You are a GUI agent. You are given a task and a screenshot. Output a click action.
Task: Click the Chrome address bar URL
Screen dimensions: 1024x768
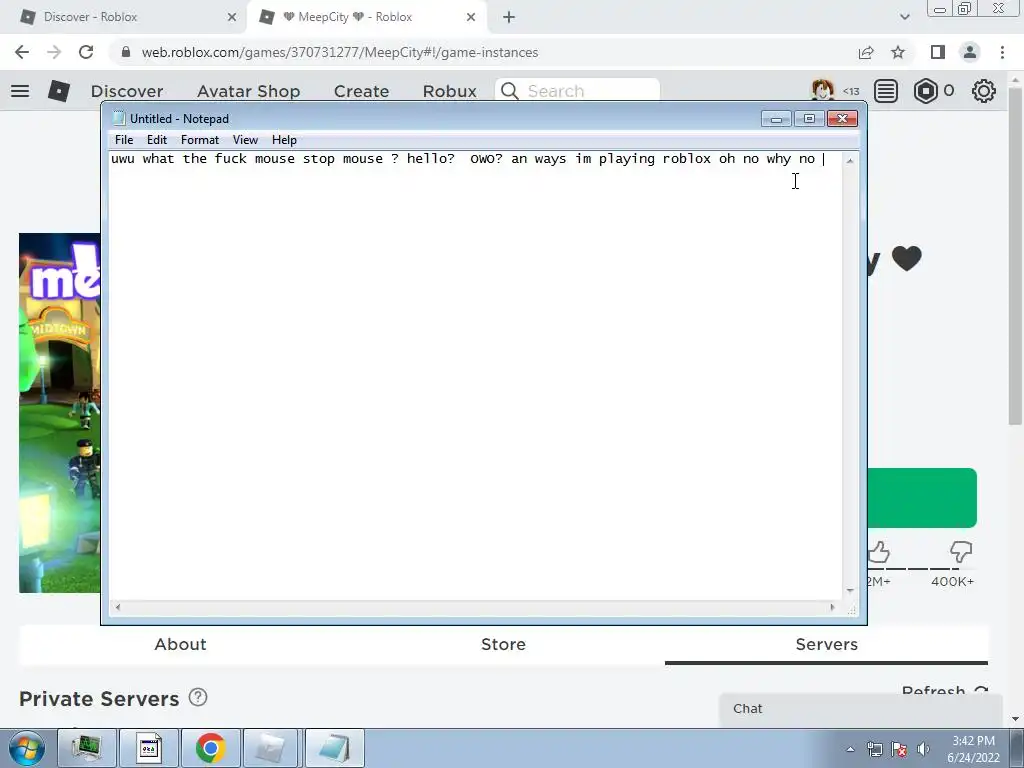[340, 52]
